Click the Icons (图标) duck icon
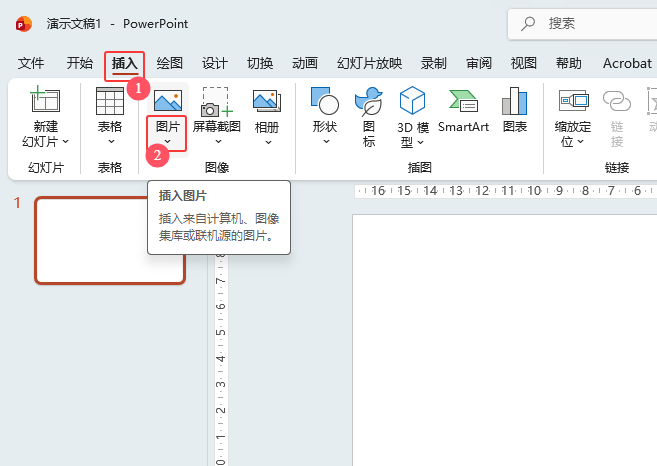The width and height of the screenshot is (657, 466). point(368,101)
